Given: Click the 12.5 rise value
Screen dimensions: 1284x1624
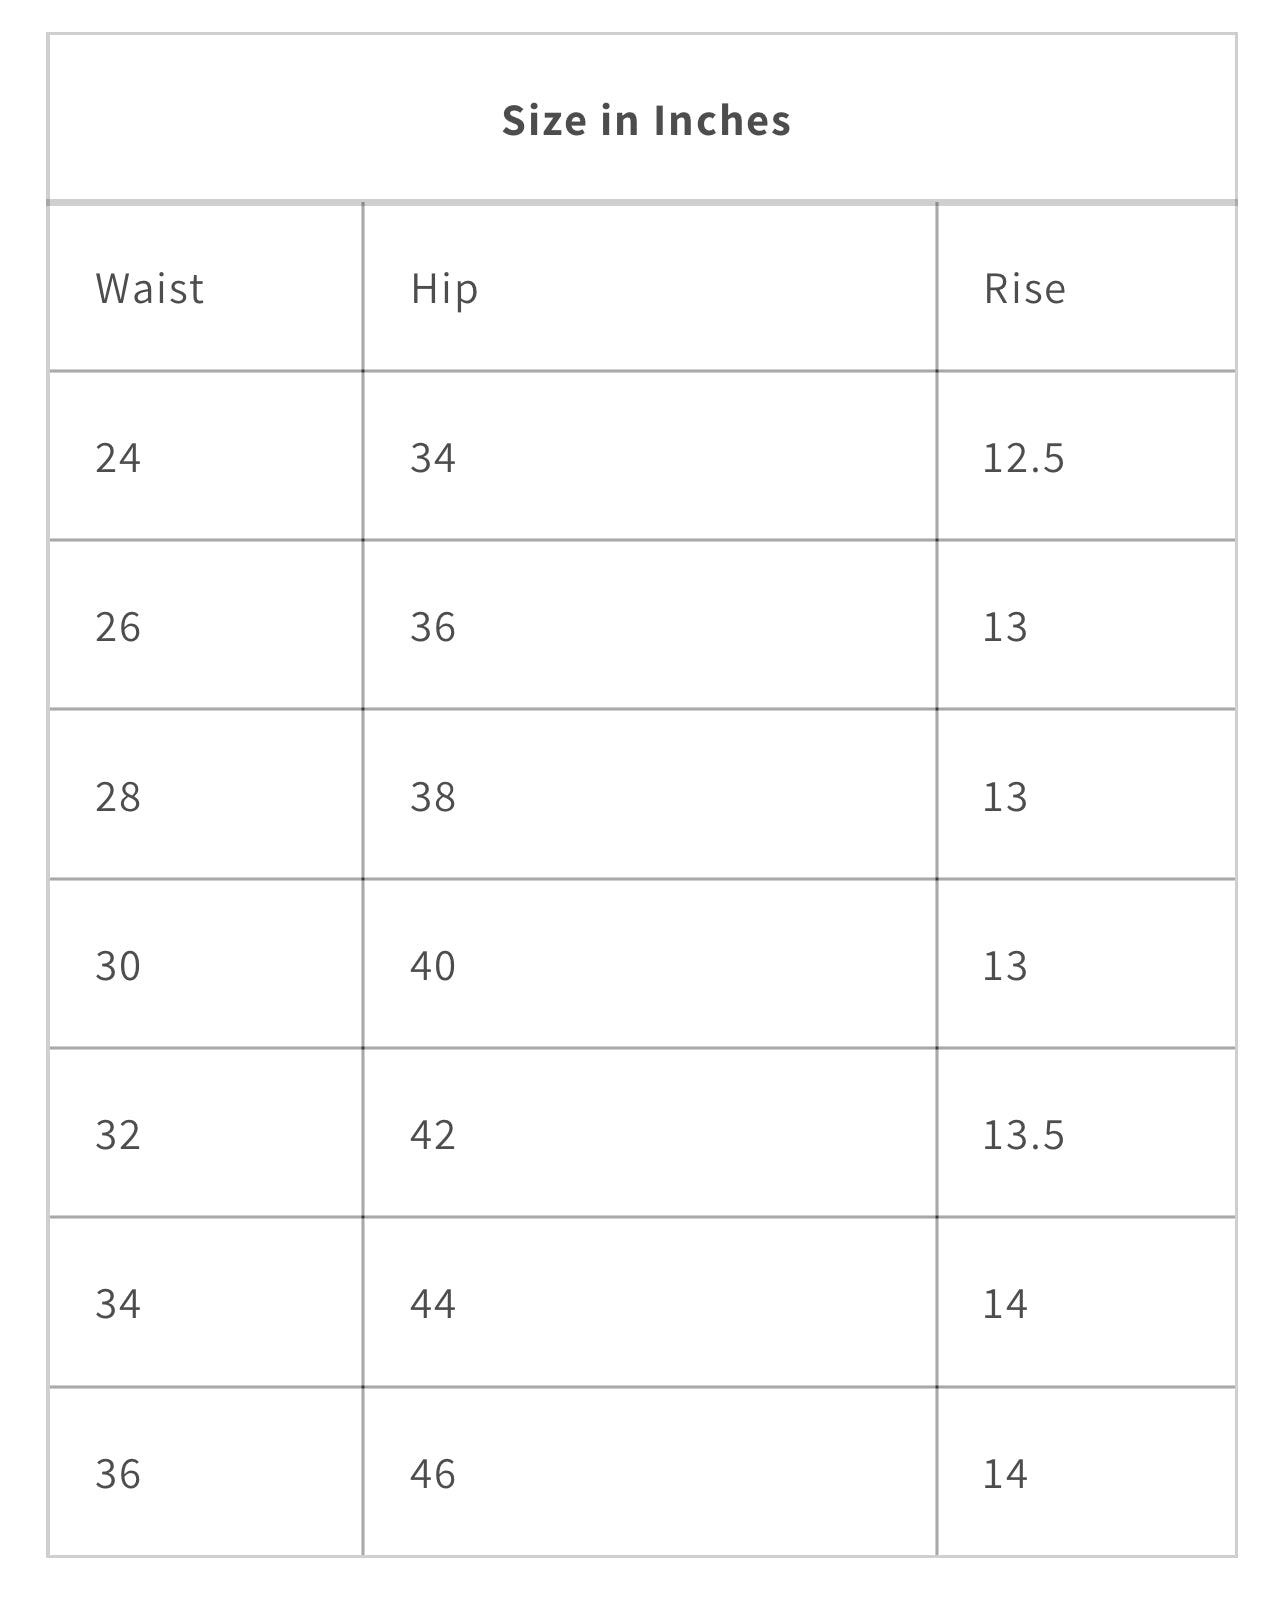Looking at the screenshot, I should click(x=1023, y=458).
